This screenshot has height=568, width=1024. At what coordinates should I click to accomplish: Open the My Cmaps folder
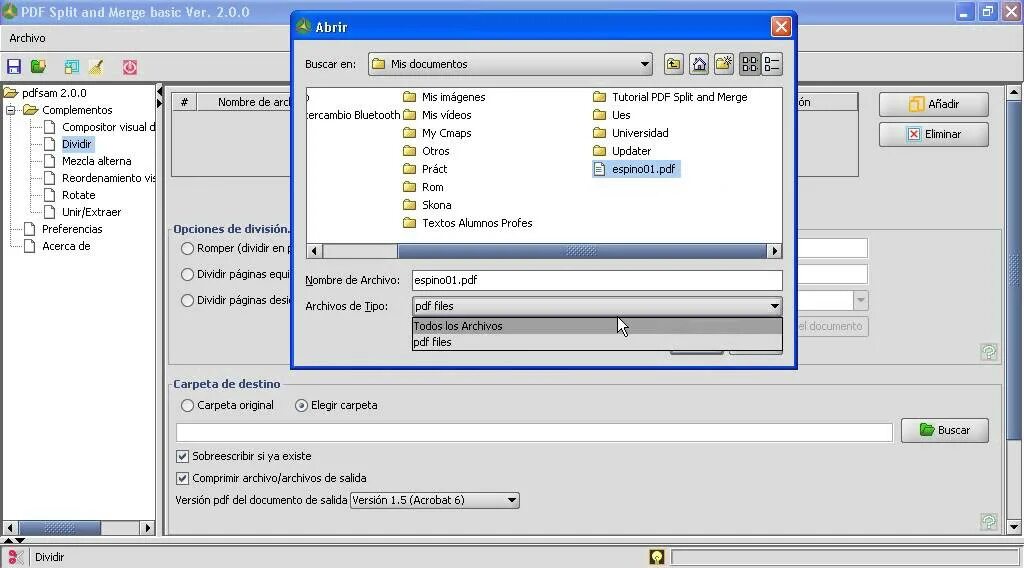coord(437,133)
